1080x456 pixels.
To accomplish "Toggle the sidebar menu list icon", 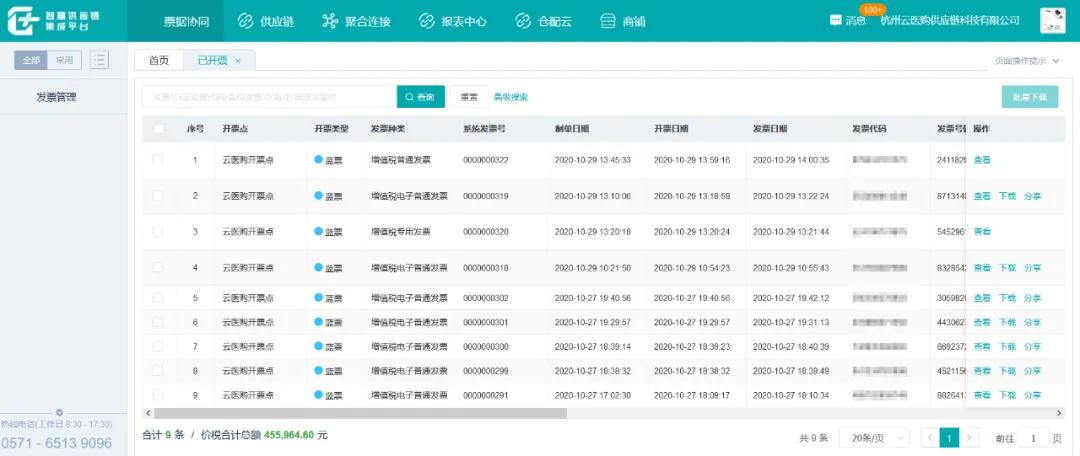I will 99,60.
